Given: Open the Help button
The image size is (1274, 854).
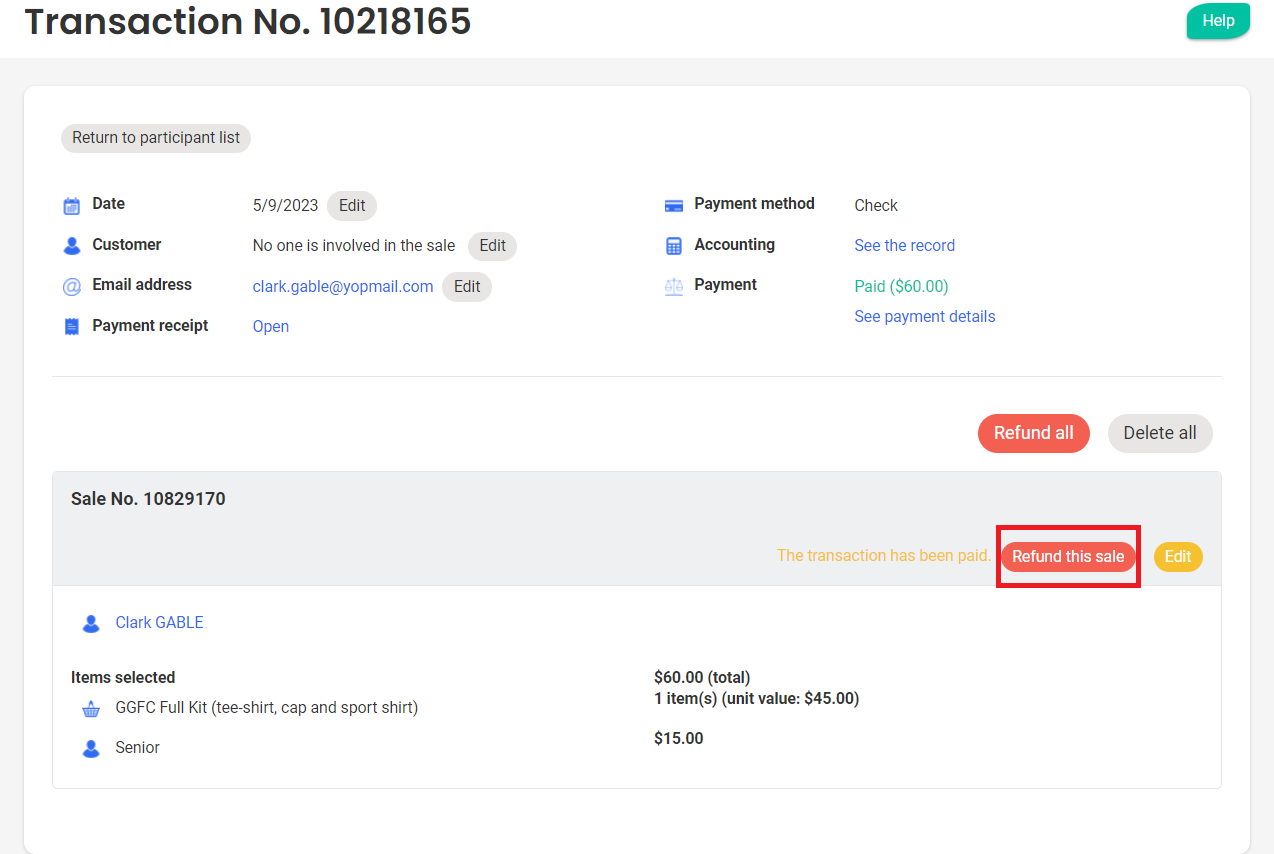Looking at the screenshot, I should click(x=1217, y=21).
